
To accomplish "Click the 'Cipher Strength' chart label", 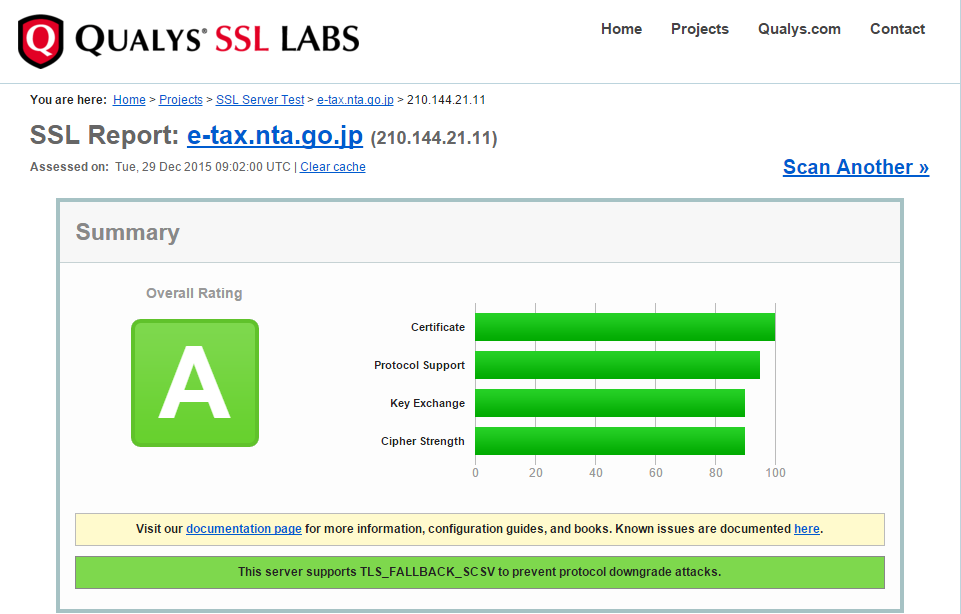I will [422, 441].
